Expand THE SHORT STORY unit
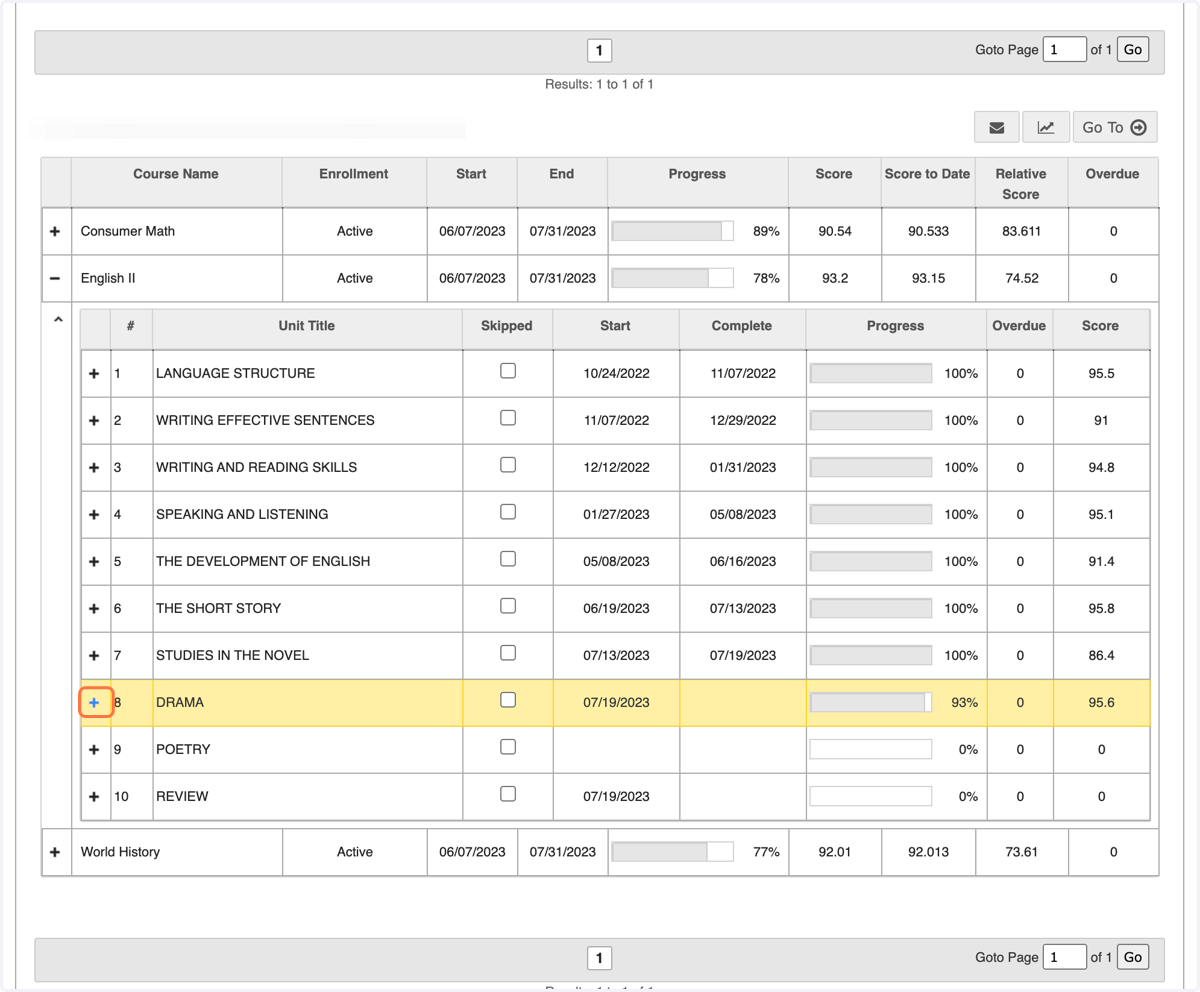This screenshot has width=1200, height=992. point(94,608)
